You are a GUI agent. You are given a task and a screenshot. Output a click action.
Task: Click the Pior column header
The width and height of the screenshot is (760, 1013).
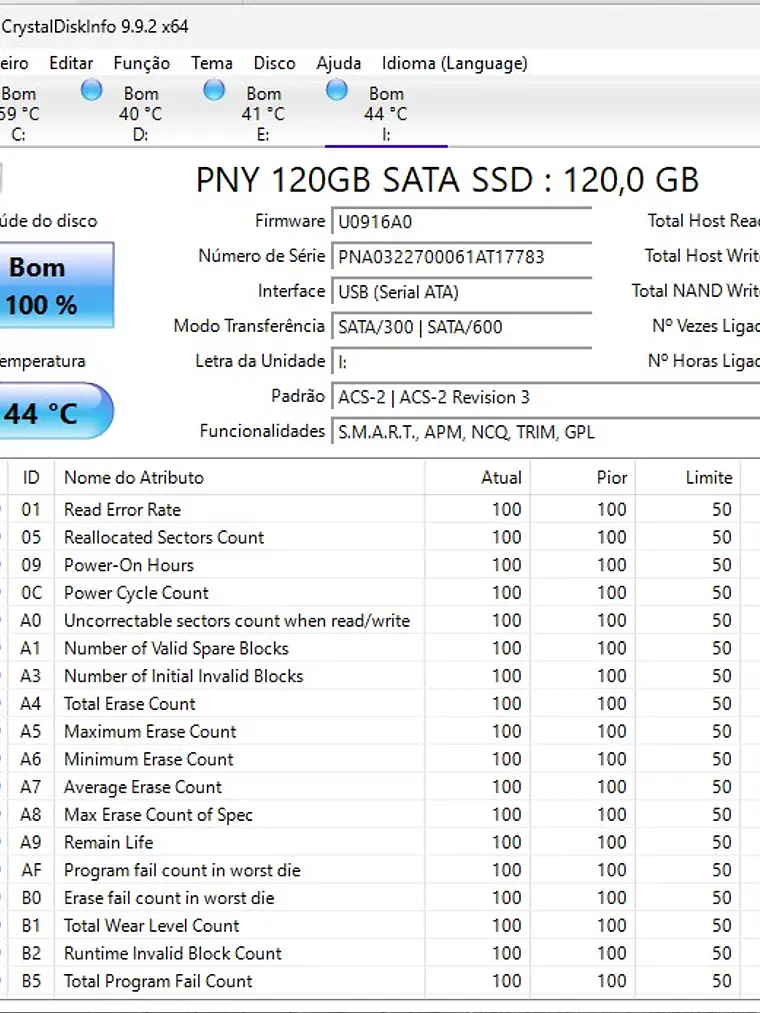point(583,477)
